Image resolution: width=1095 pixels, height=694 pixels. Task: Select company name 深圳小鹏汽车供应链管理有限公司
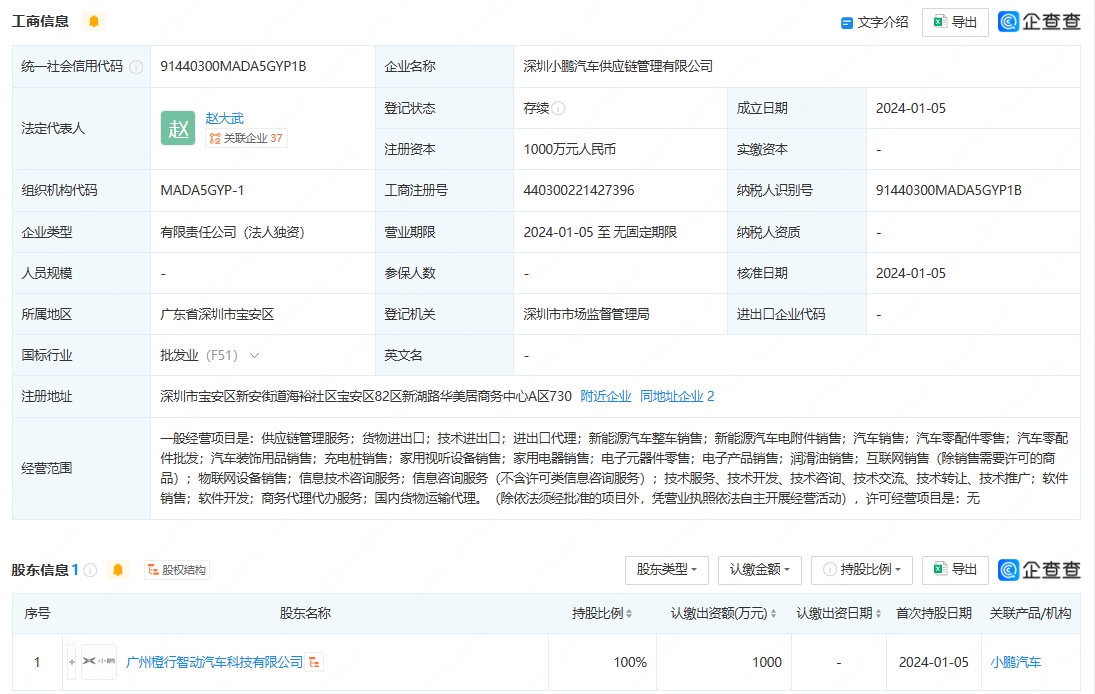pyautogui.click(x=618, y=66)
